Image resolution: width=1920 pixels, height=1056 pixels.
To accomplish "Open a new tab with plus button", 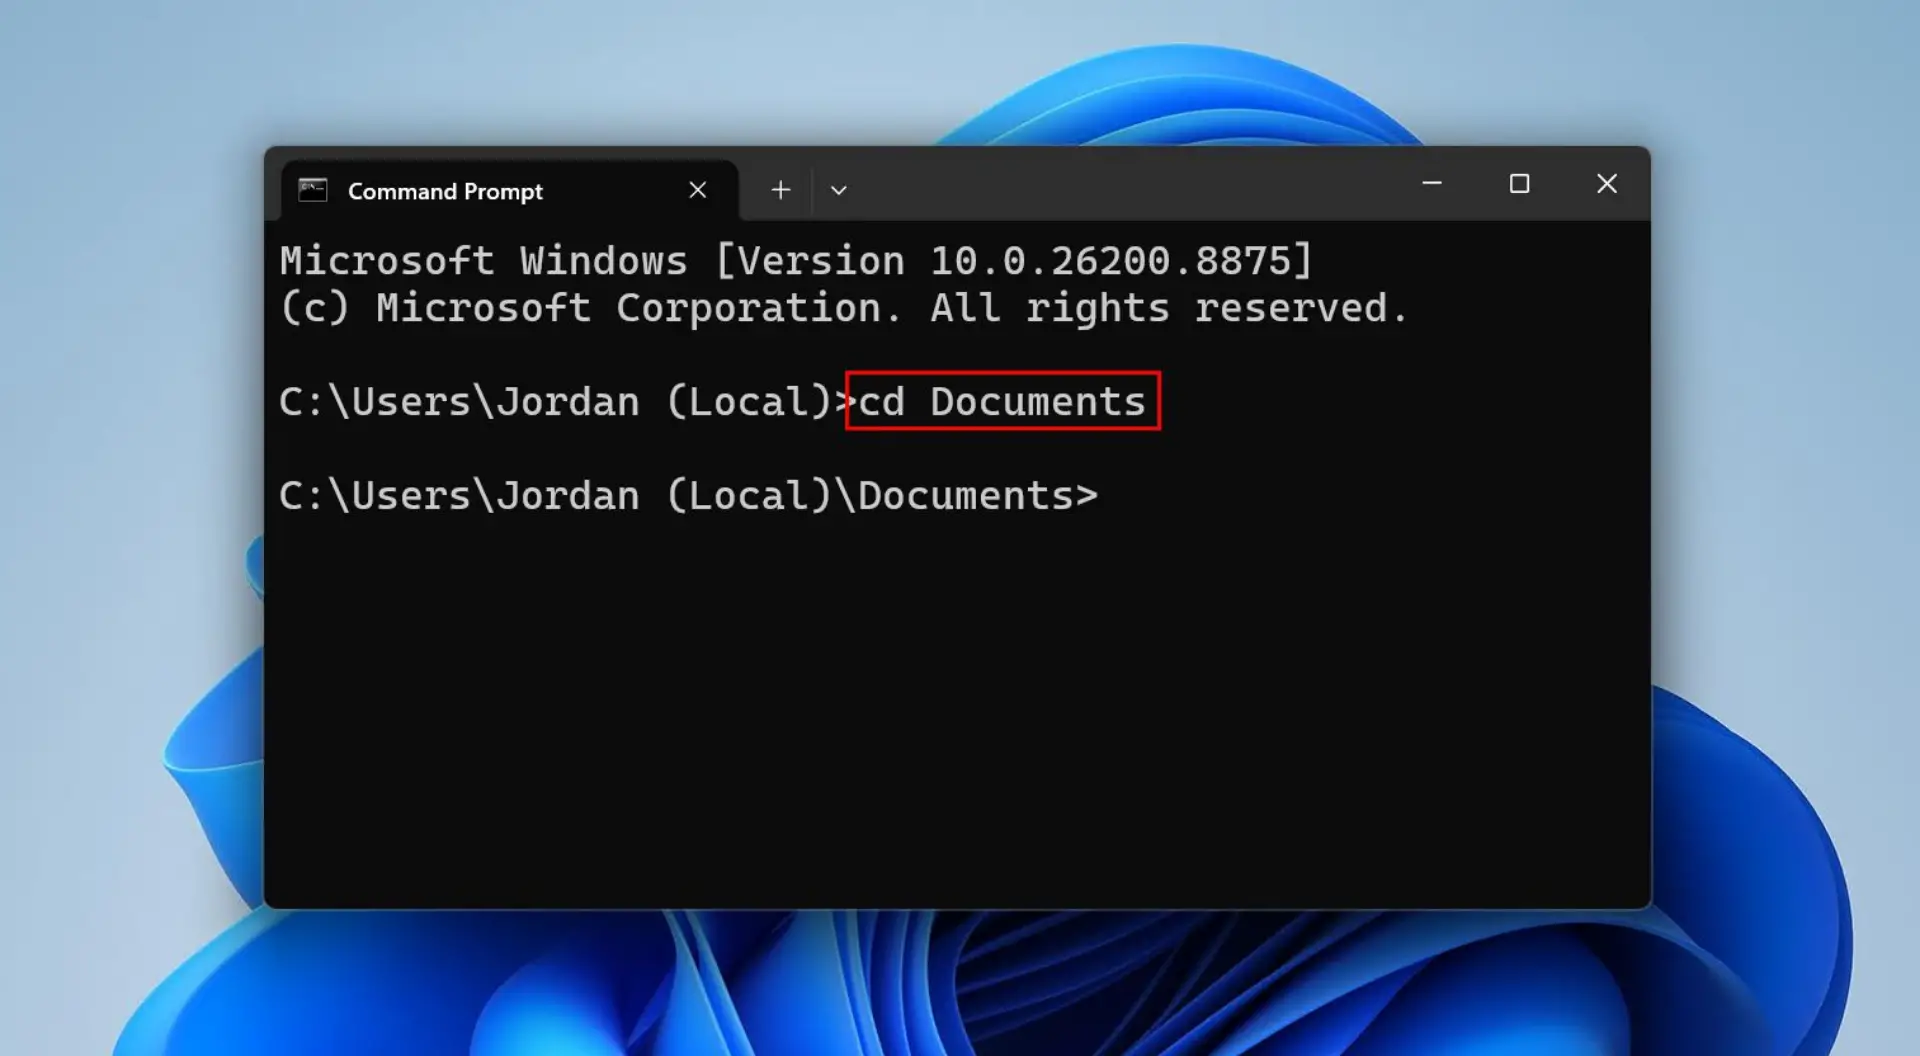I will pyautogui.click(x=781, y=190).
